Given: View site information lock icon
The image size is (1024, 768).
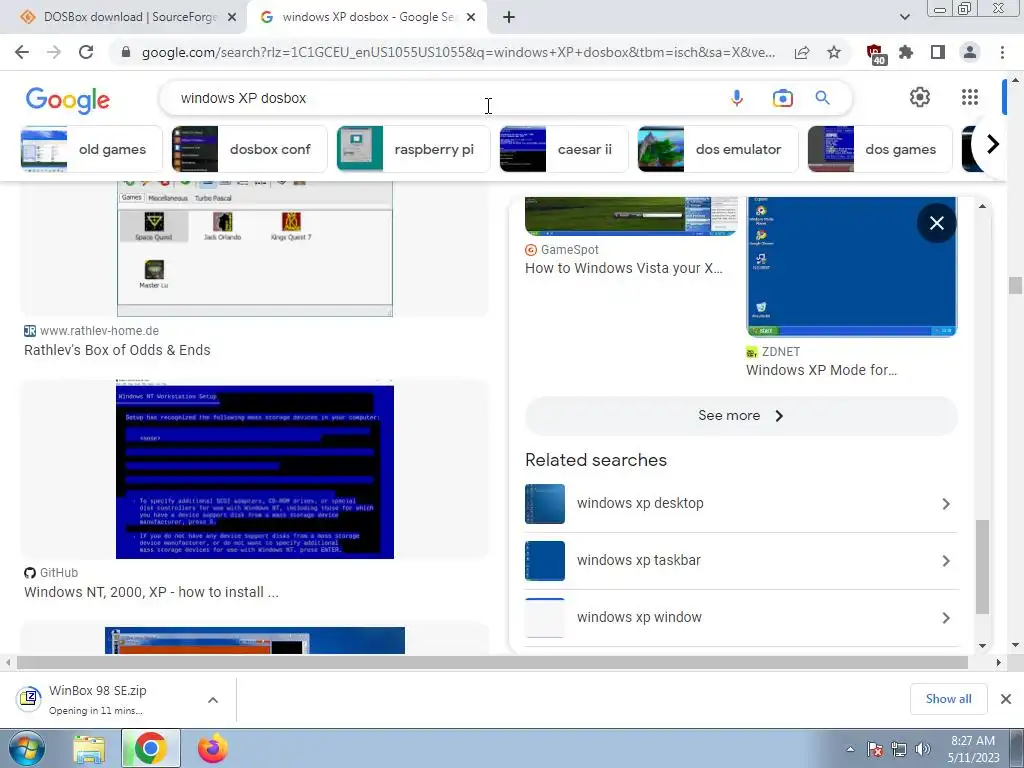Looking at the screenshot, I should (126, 52).
